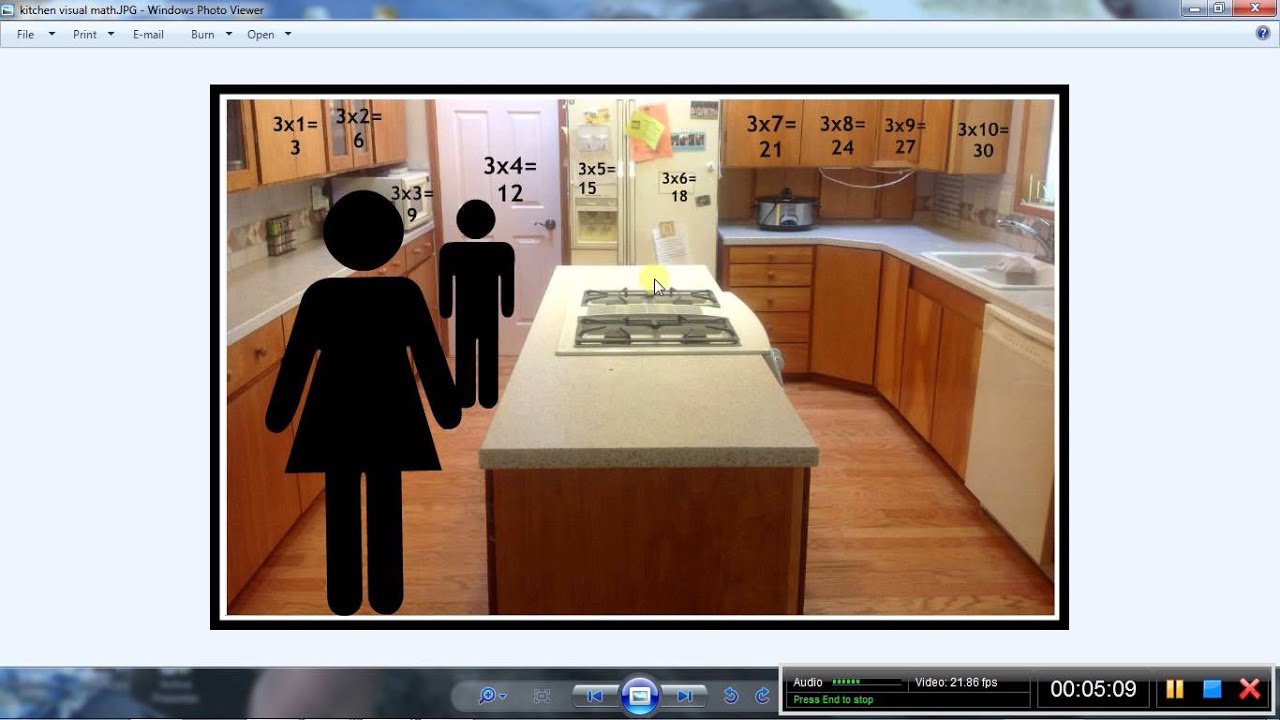
Task: Maximize the Photo Viewer window
Action: [1219, 8]
